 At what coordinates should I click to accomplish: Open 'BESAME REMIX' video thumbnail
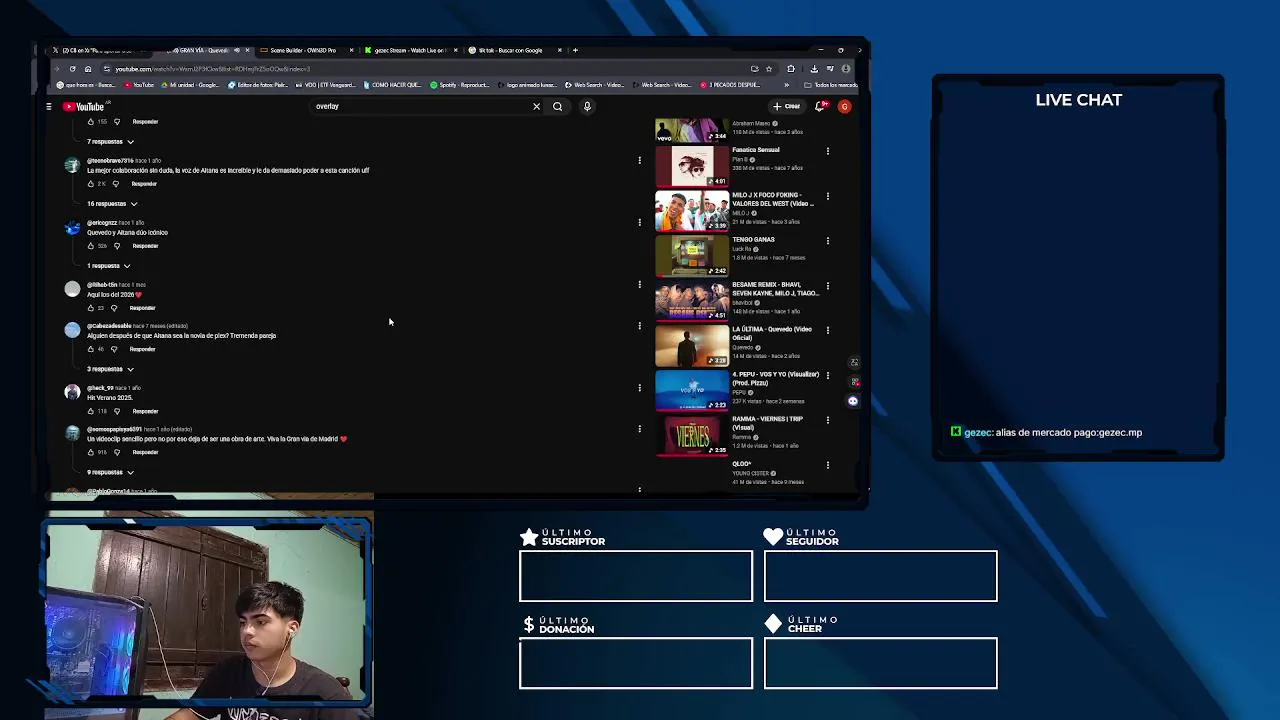(692, 300)
